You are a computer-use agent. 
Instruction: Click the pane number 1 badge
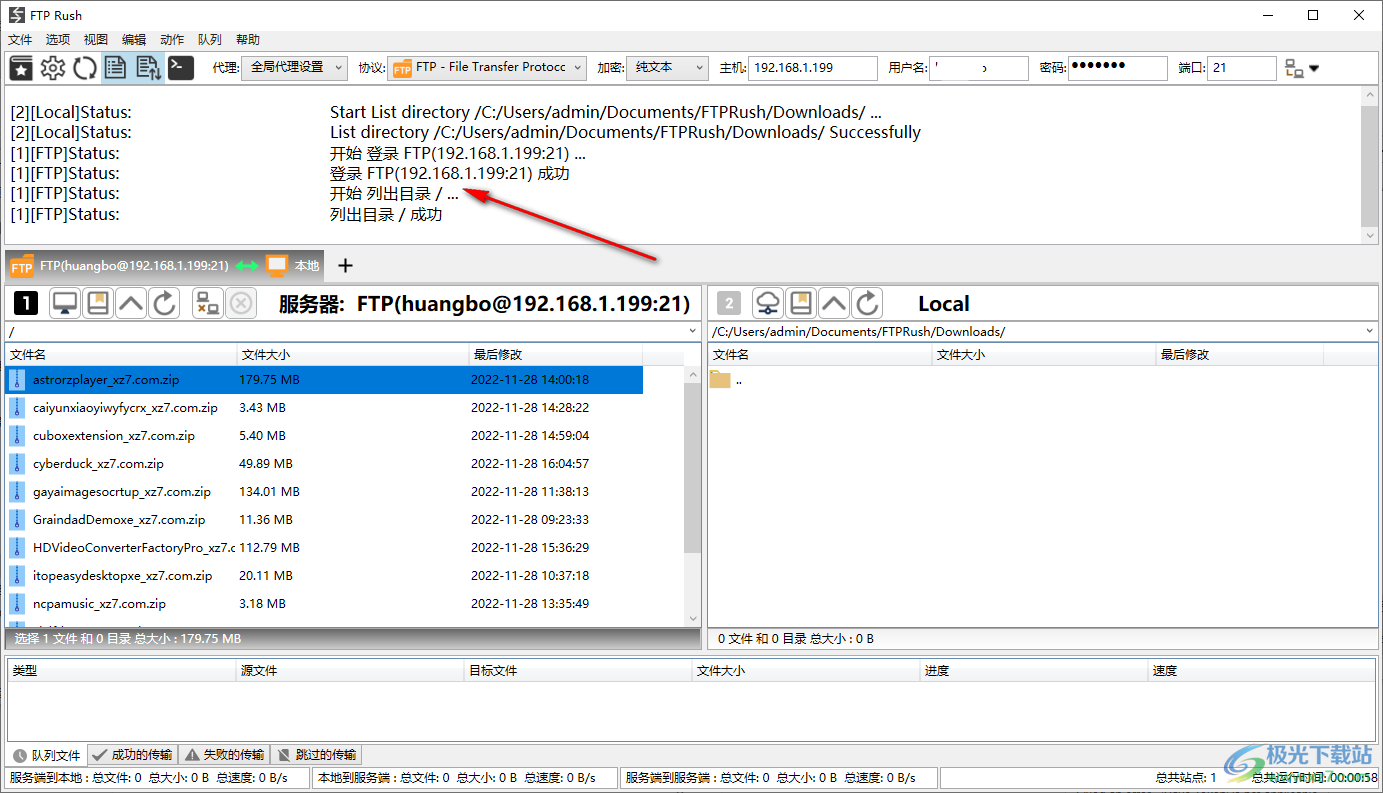25,303
